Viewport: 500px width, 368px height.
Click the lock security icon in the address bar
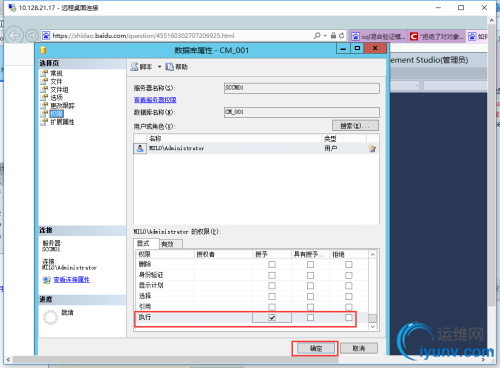click(x=333, y=35)
